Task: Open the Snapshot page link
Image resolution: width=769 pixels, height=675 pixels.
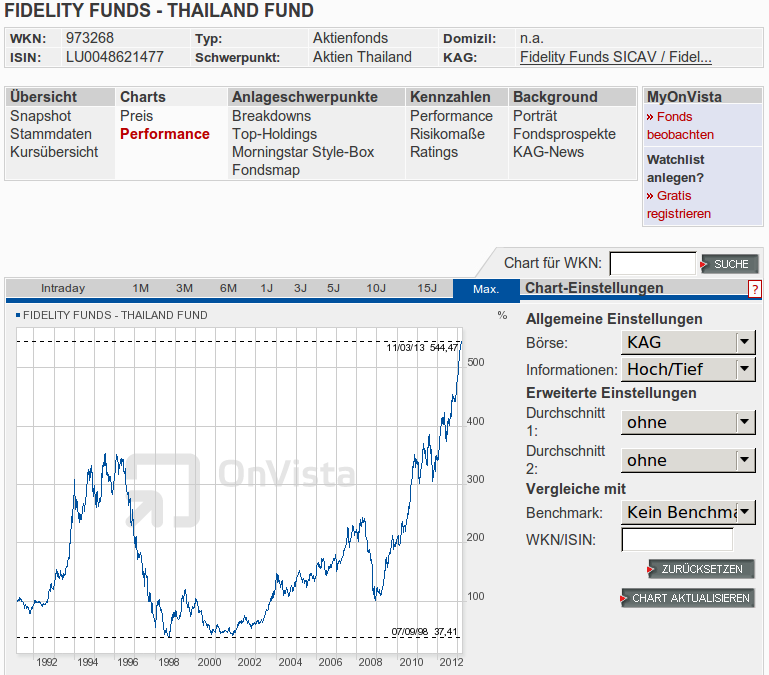Action: pyautogui.click(x=41, y=116)
